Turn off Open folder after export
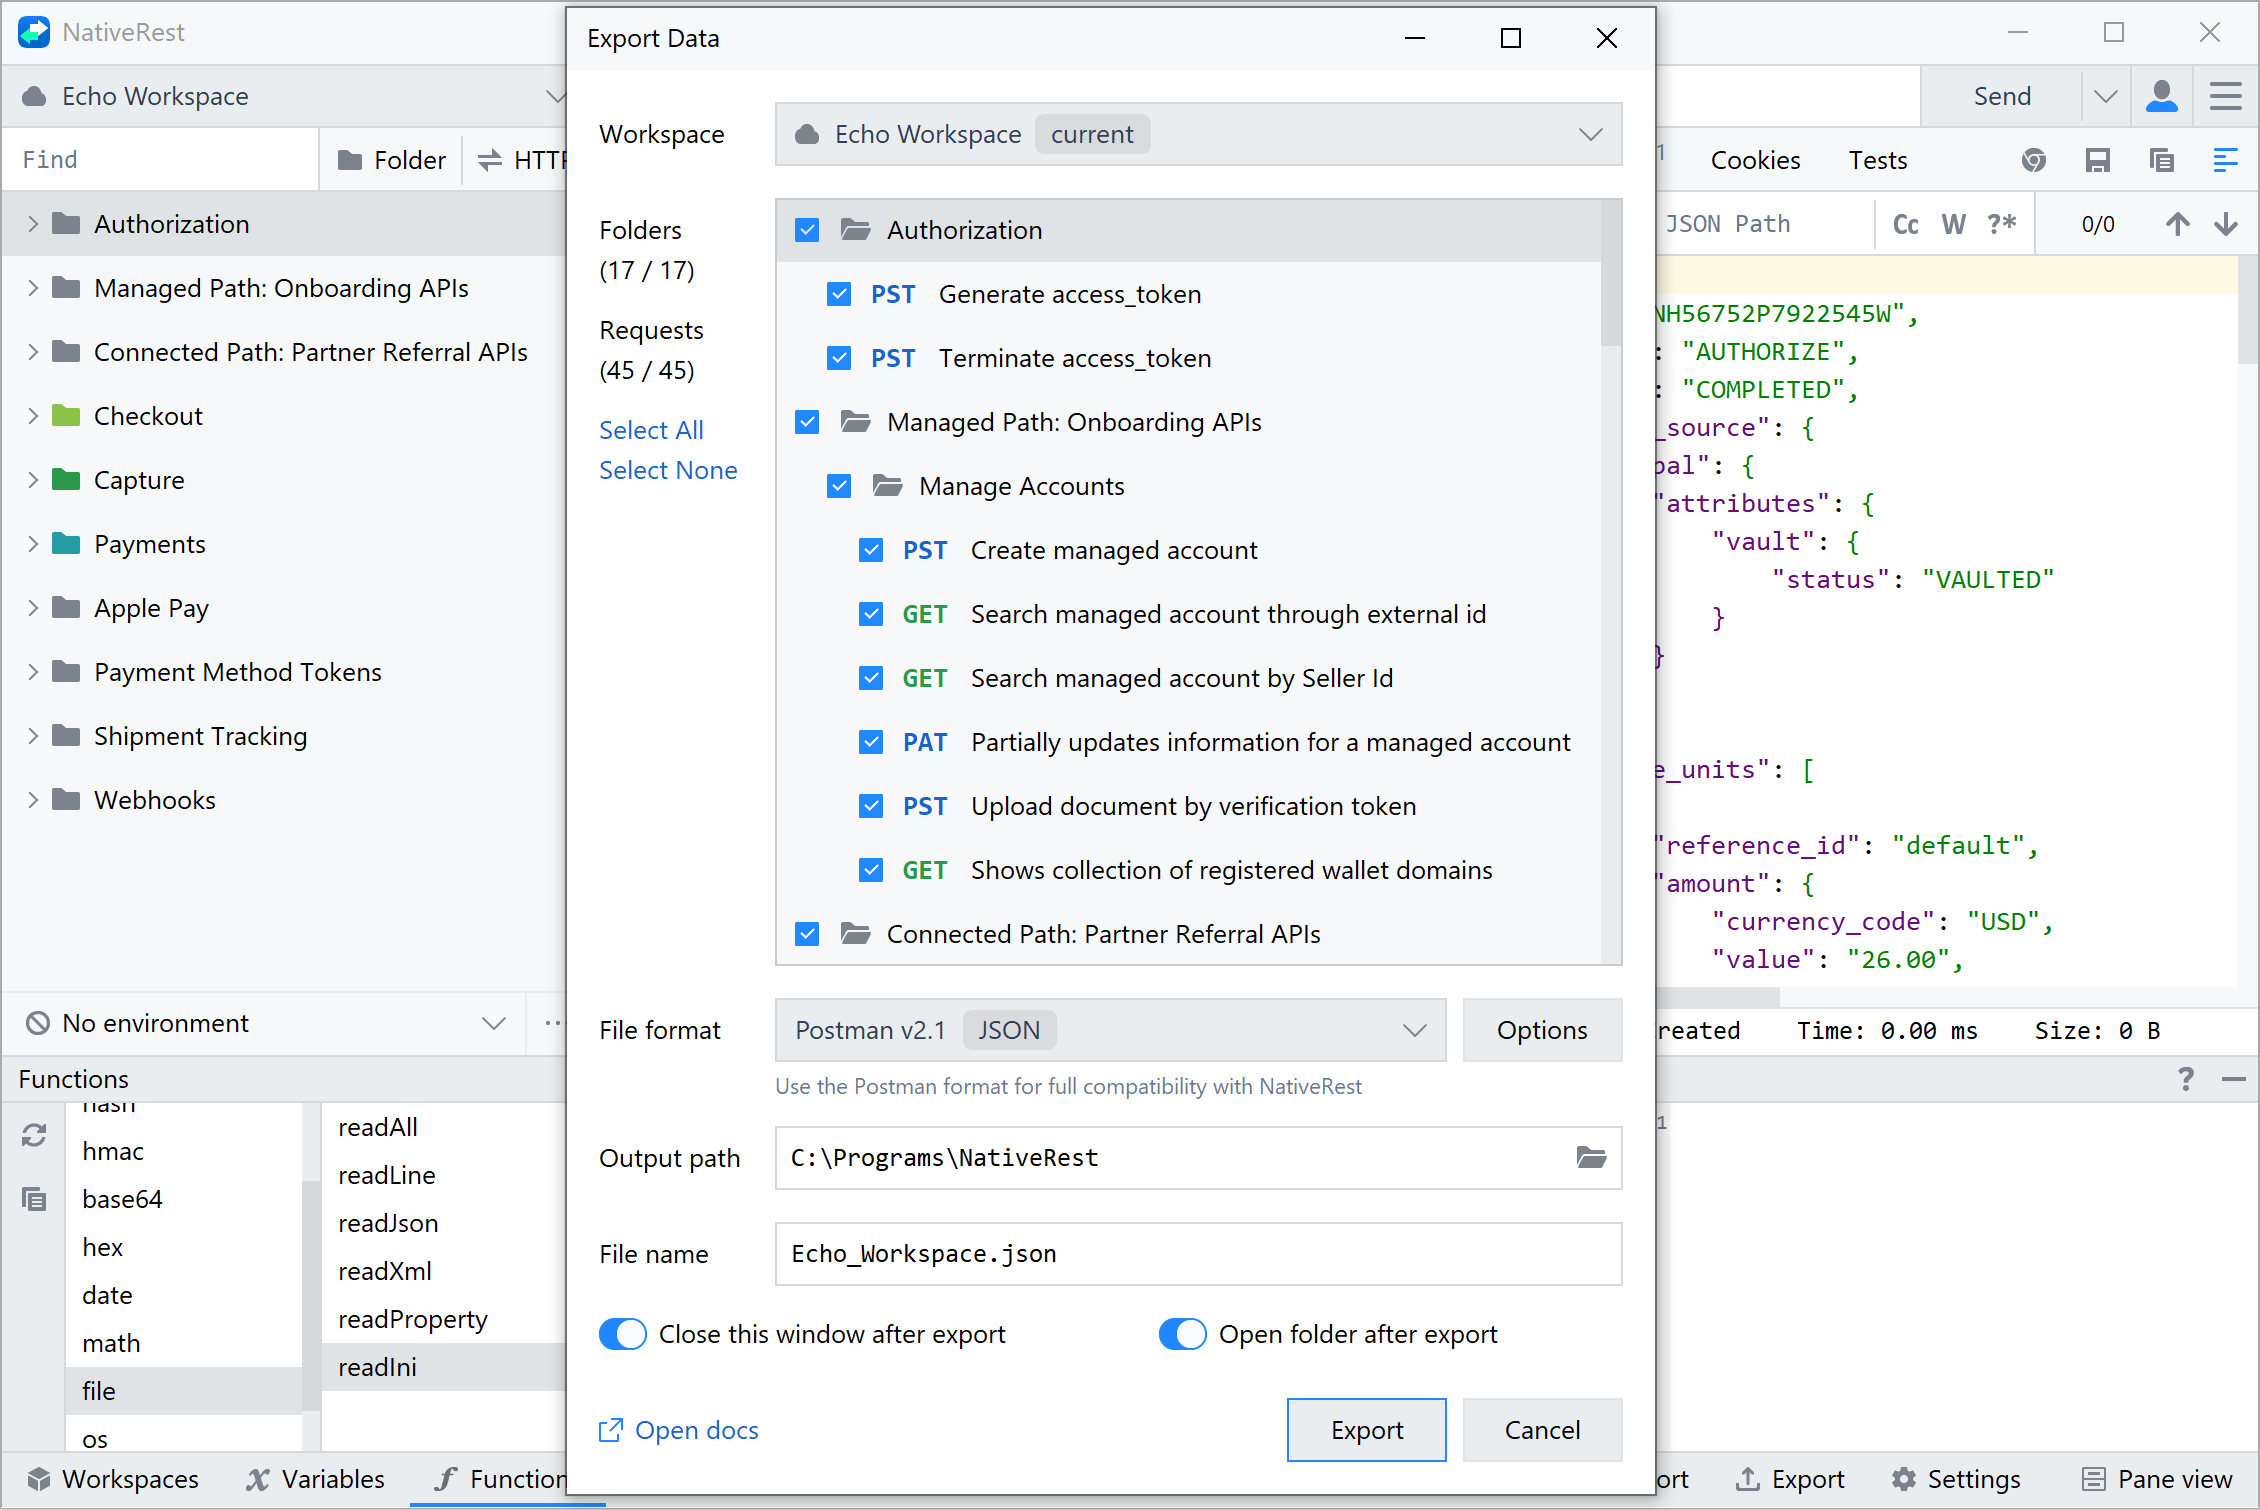The image size is (2260, 1510). pyautogui.click(x=1183, y=1334)
